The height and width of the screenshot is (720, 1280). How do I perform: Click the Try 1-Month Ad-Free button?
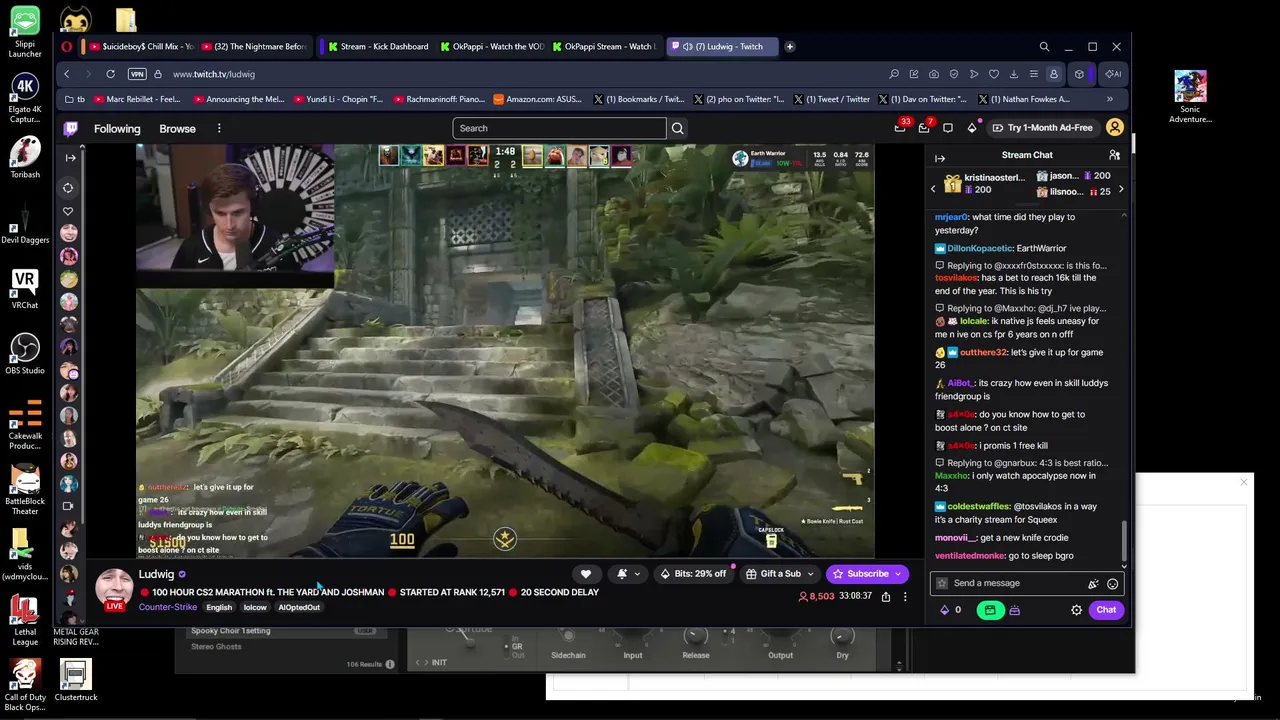pyautogui.click(x=1042, y=128)
